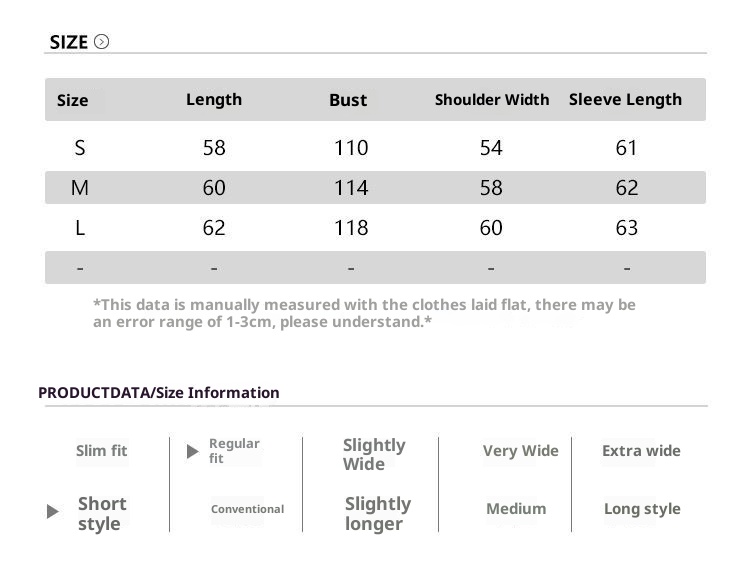
Task: Click the PRODUCTDATA/Size Information heading
Action: 159,393
